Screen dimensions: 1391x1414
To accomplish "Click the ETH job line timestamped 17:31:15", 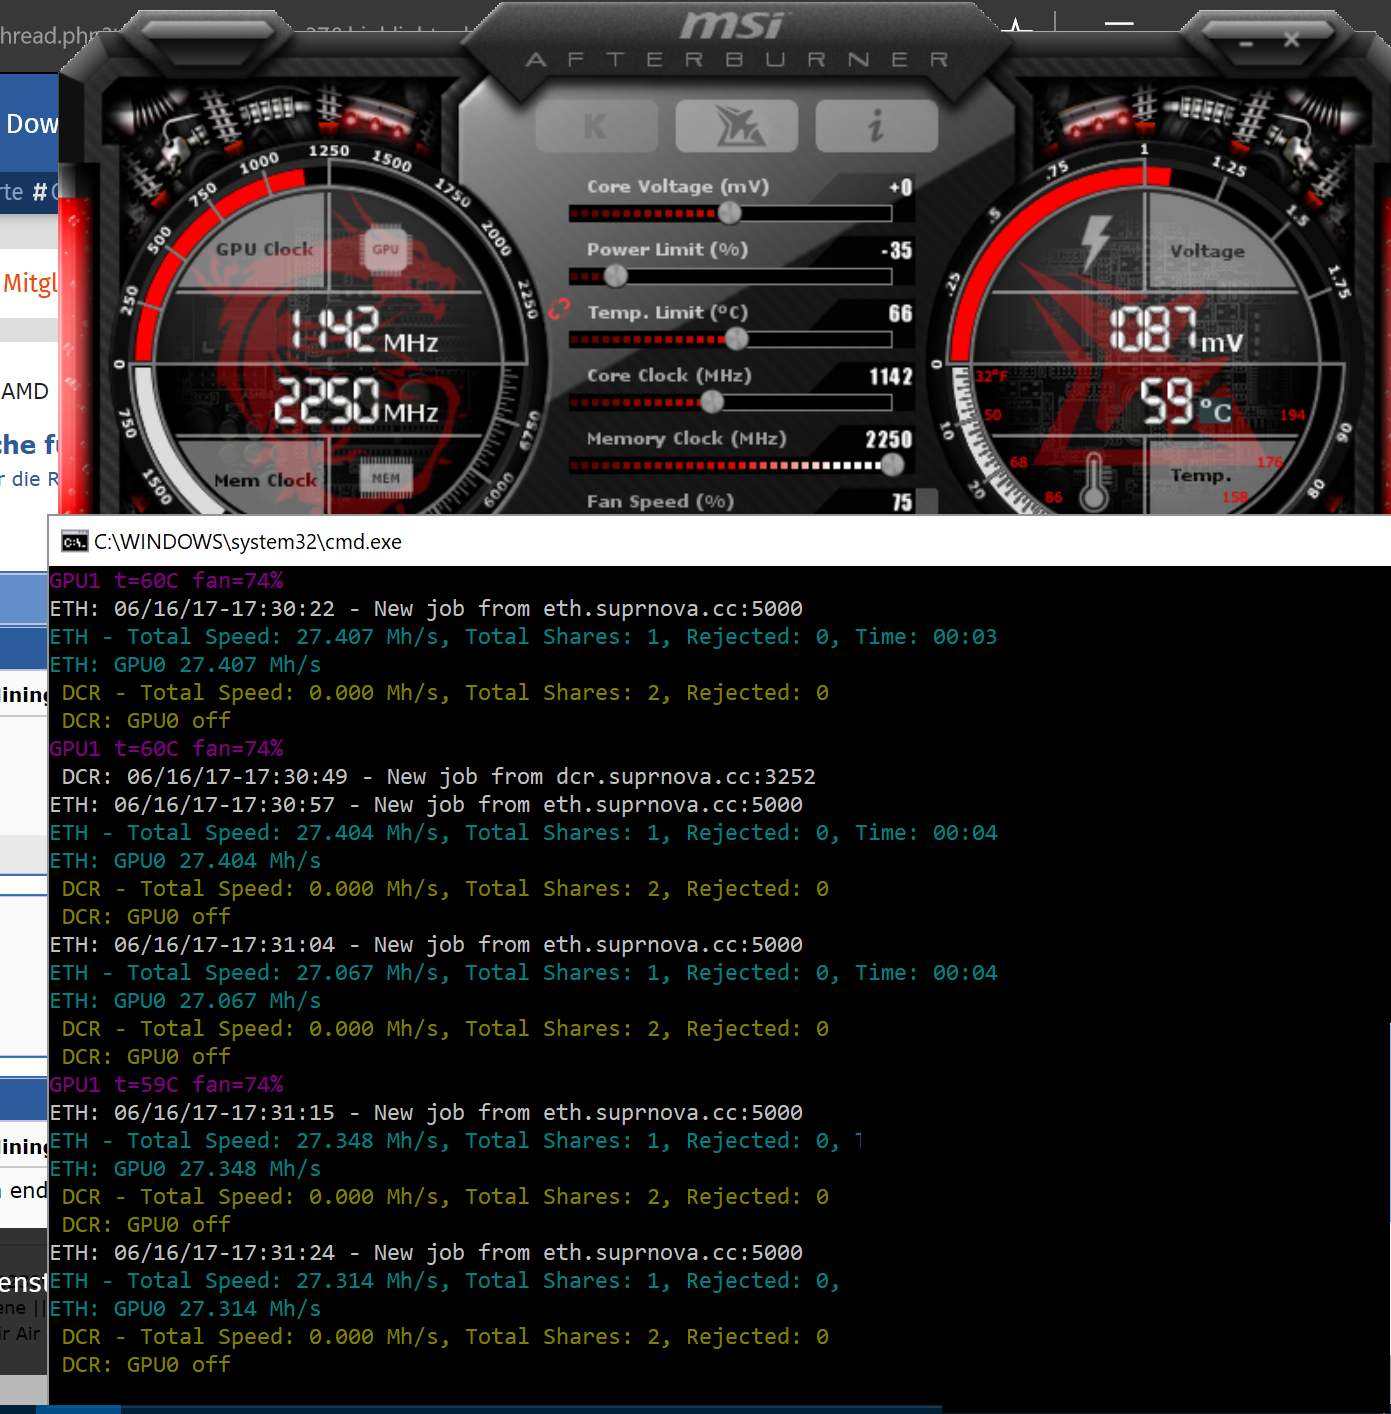I will pos(426,1113).
